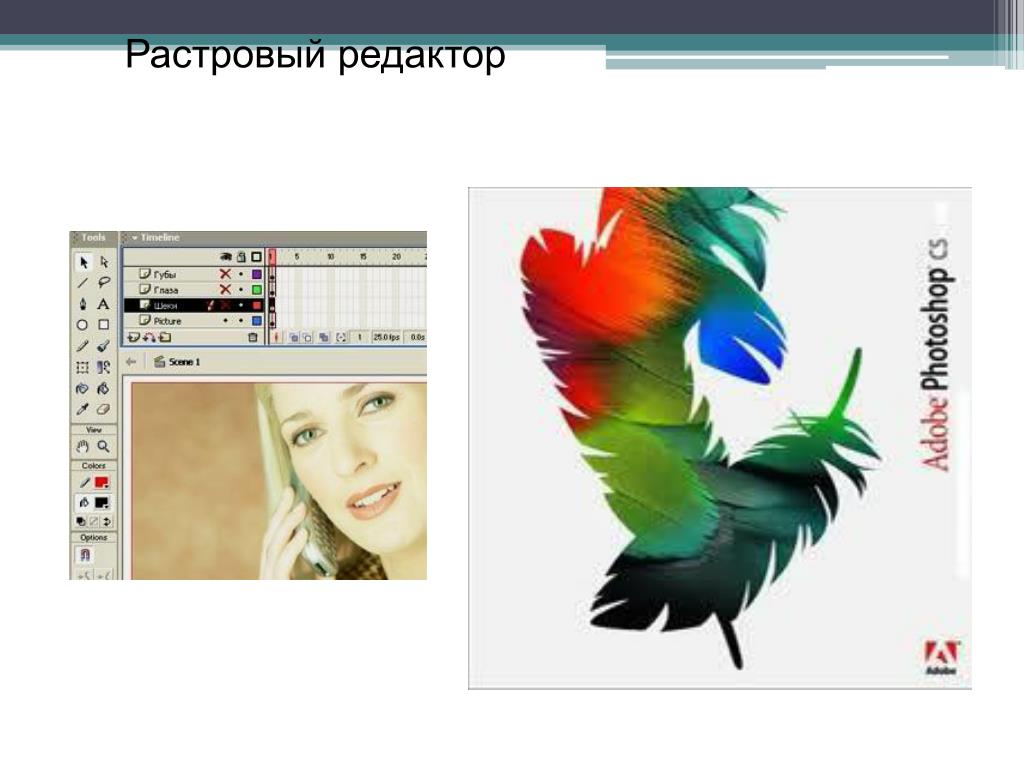Select the Oval tool
The image size is (1024, 768).
82,325
